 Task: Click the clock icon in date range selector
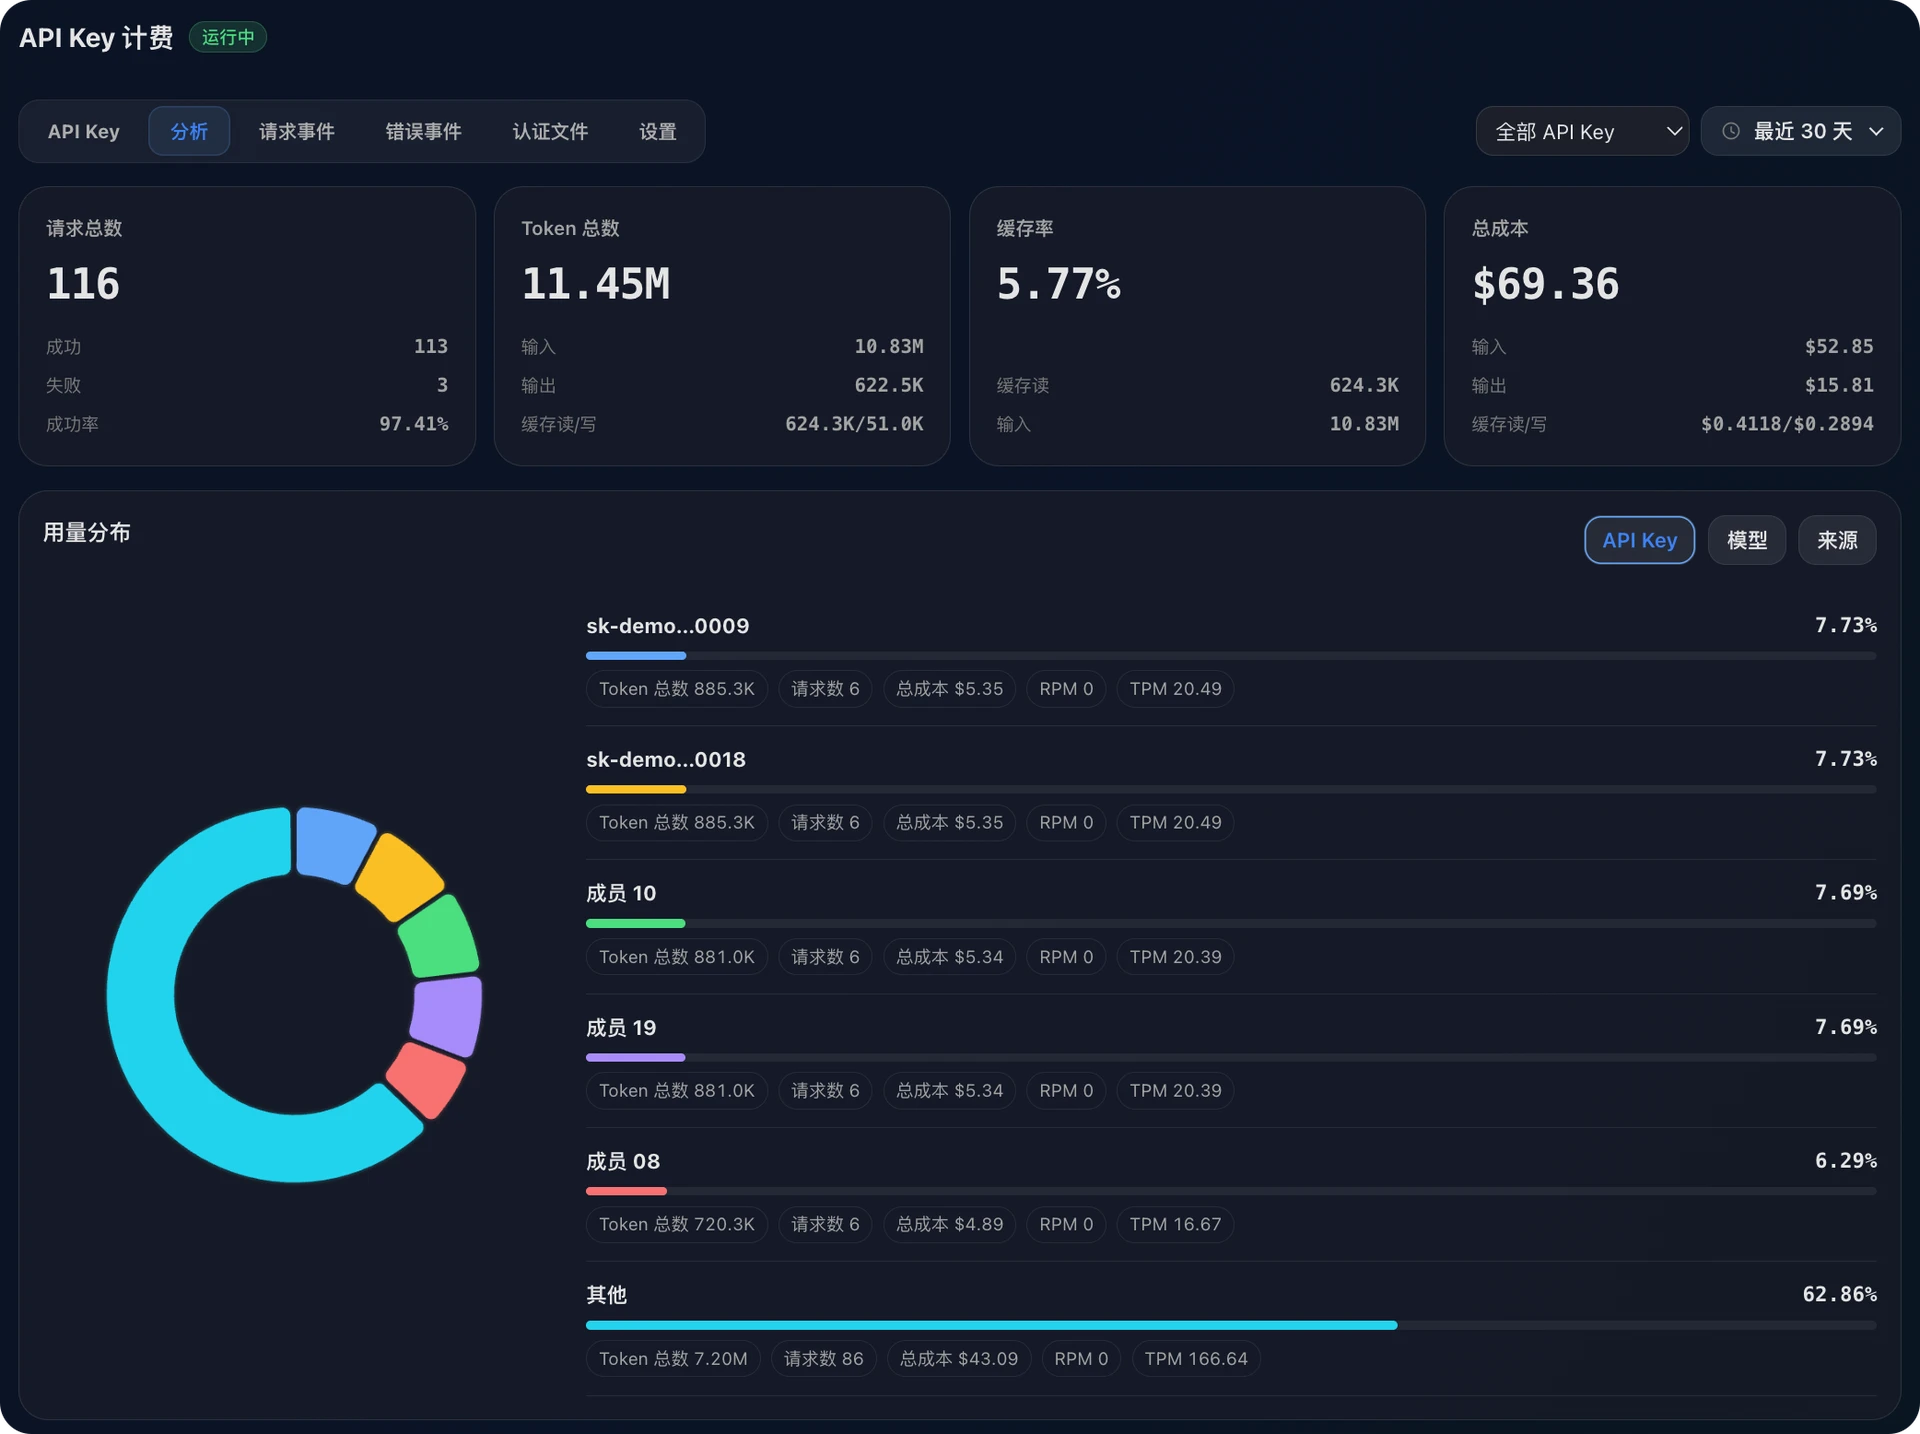[1731, 131]
